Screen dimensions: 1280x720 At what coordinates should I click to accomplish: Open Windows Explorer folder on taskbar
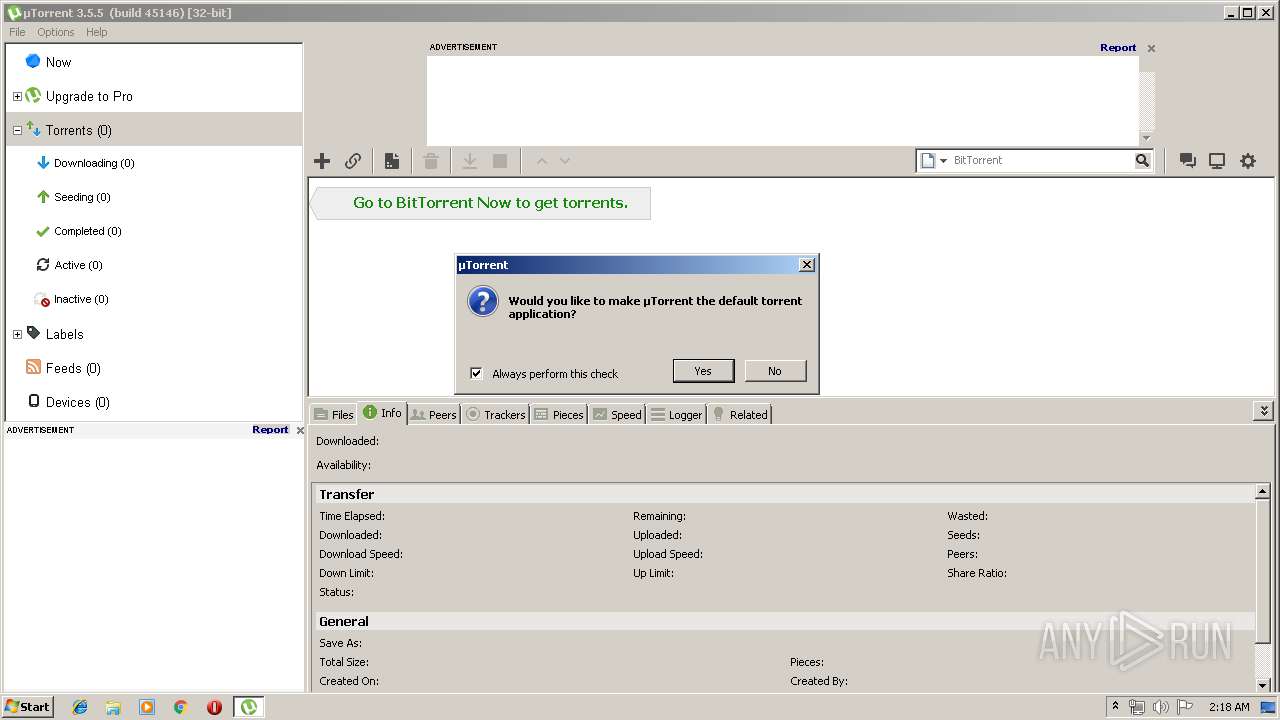coord(113,707)
